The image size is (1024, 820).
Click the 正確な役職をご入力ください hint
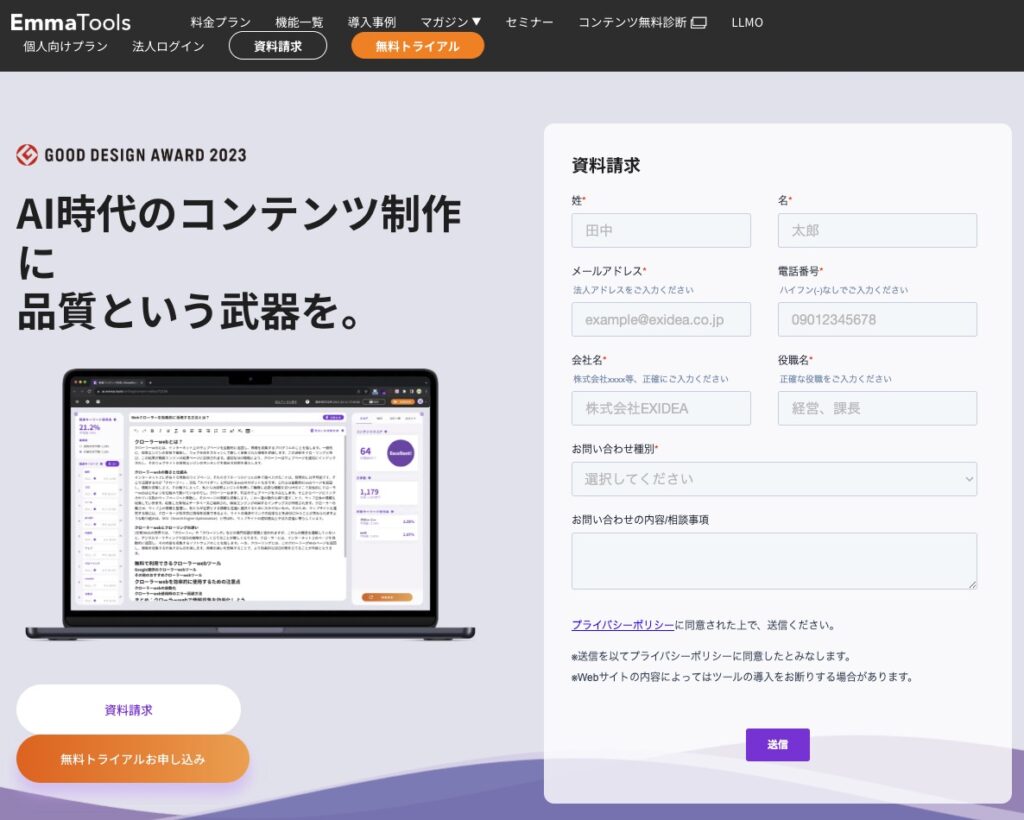pos(835,379)
